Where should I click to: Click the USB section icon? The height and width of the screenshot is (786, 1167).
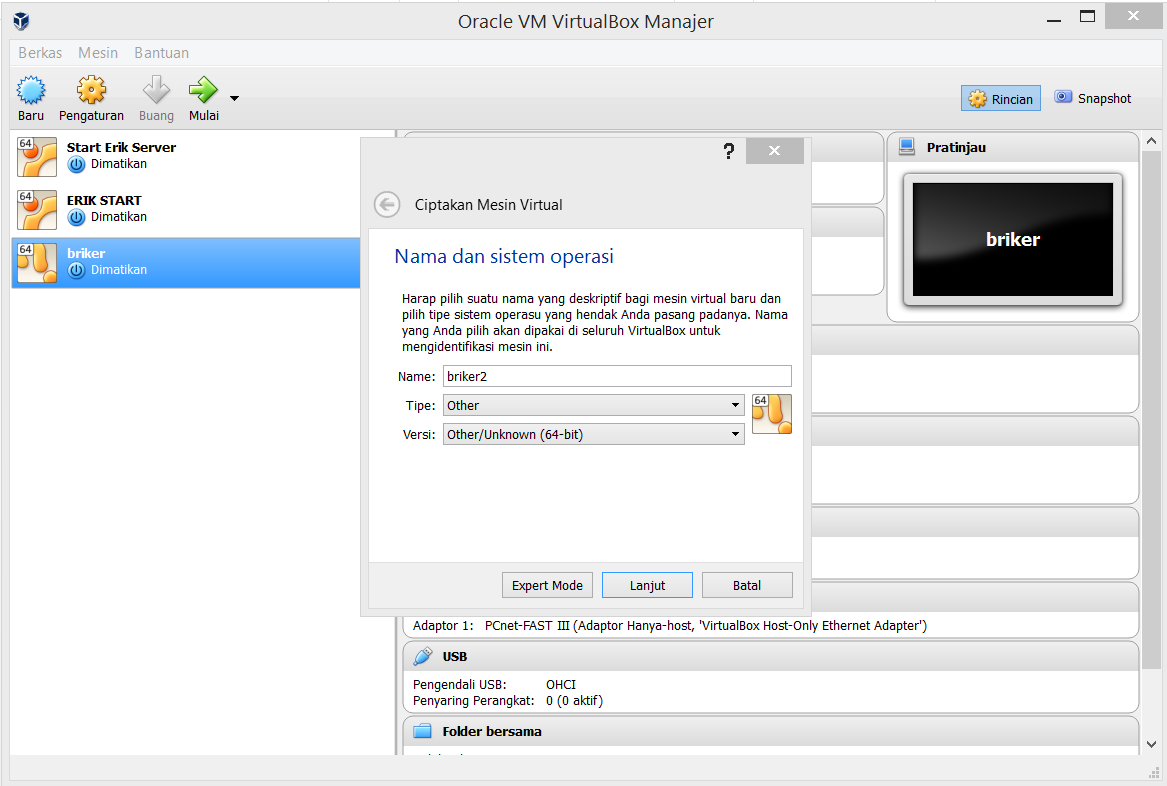click(423, 656)
